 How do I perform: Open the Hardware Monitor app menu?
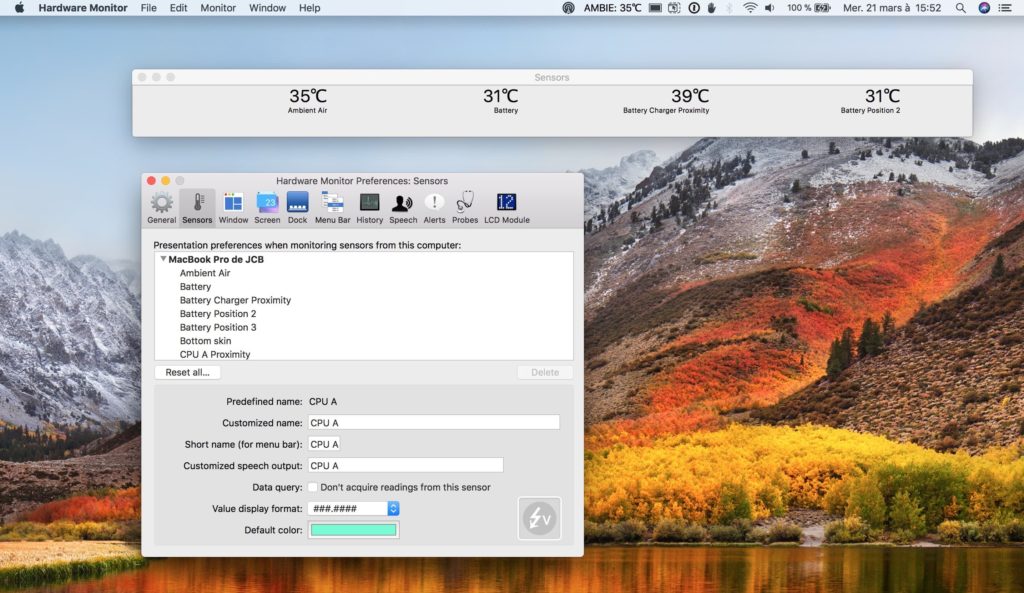[x=83, y=8]
